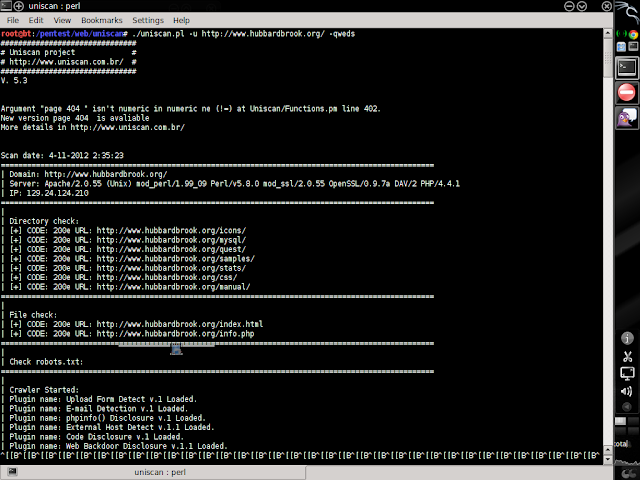Click the 'Server: Apache/2.0.55' line

tap(234, 184)
